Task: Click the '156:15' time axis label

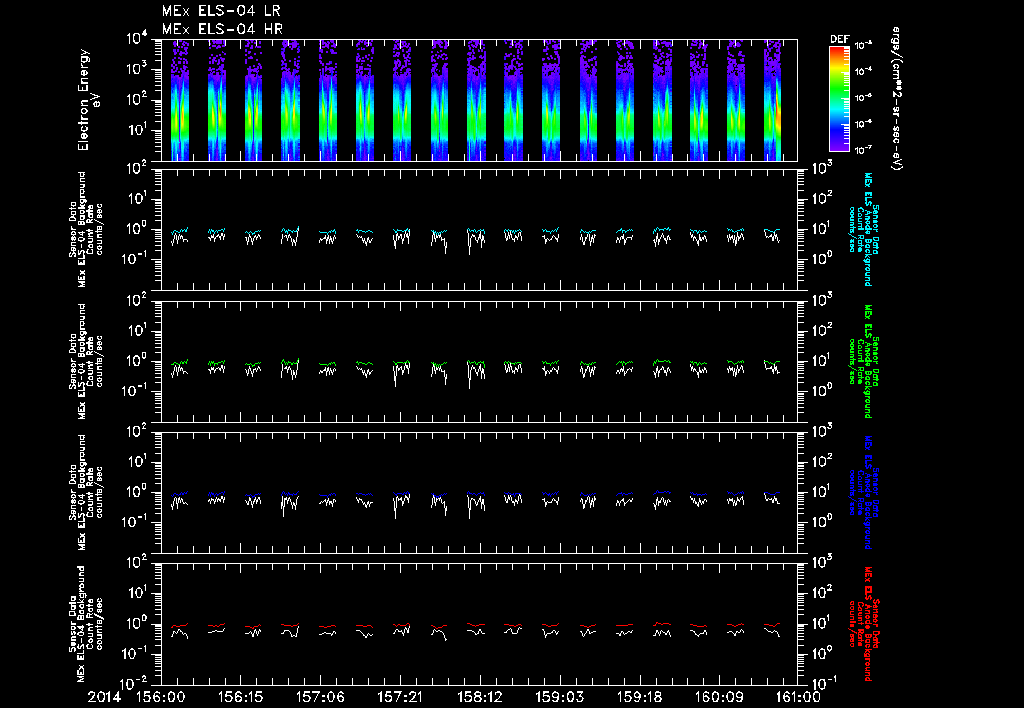Action: [240, 698]
